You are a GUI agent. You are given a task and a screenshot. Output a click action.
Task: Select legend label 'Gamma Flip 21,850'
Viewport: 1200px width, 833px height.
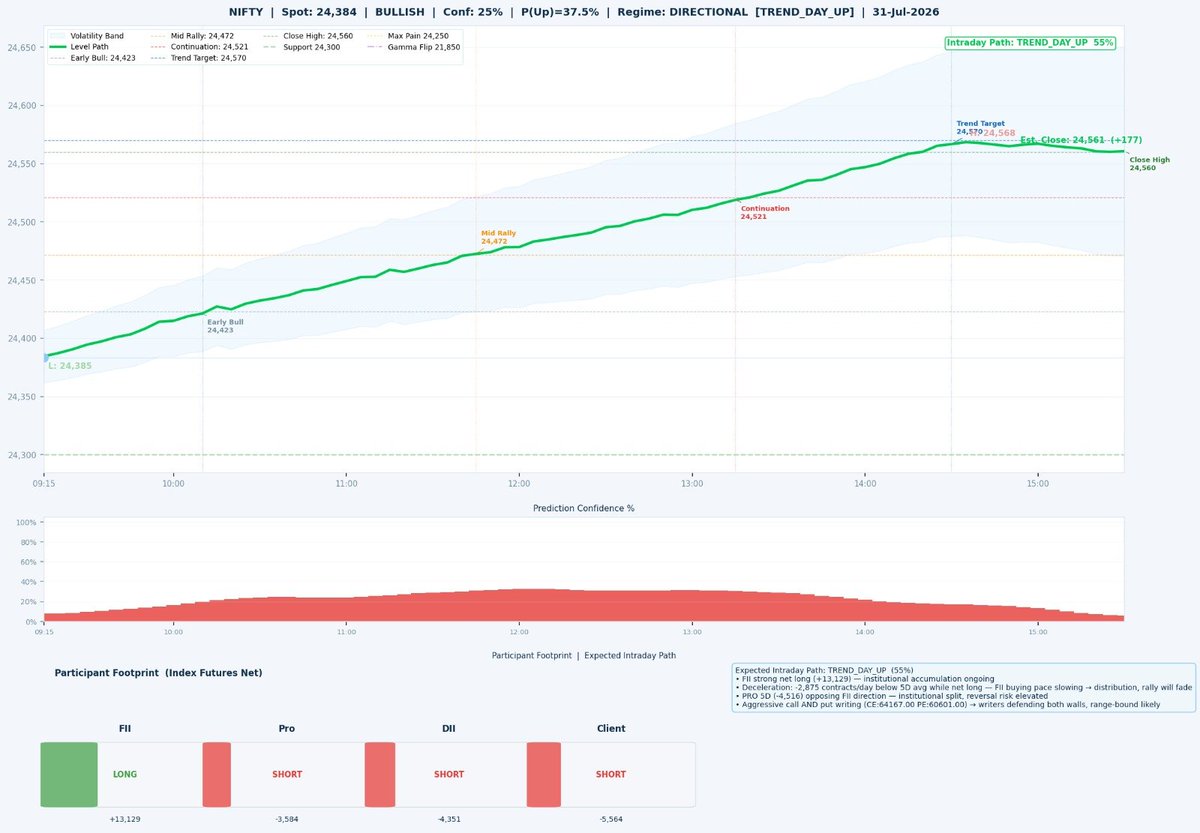click(x=424, y=47)
